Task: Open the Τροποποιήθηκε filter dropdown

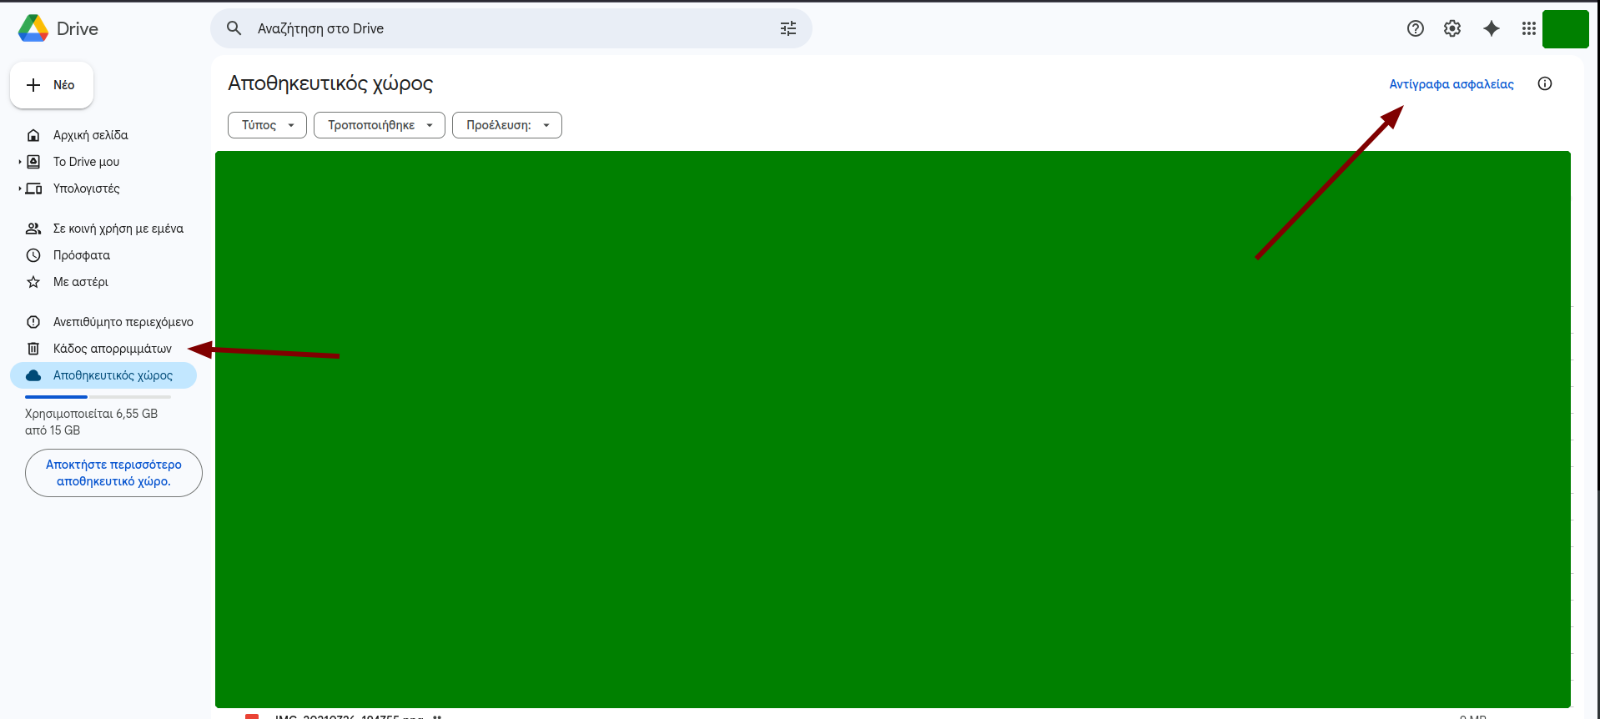Action: coord(379,125)
